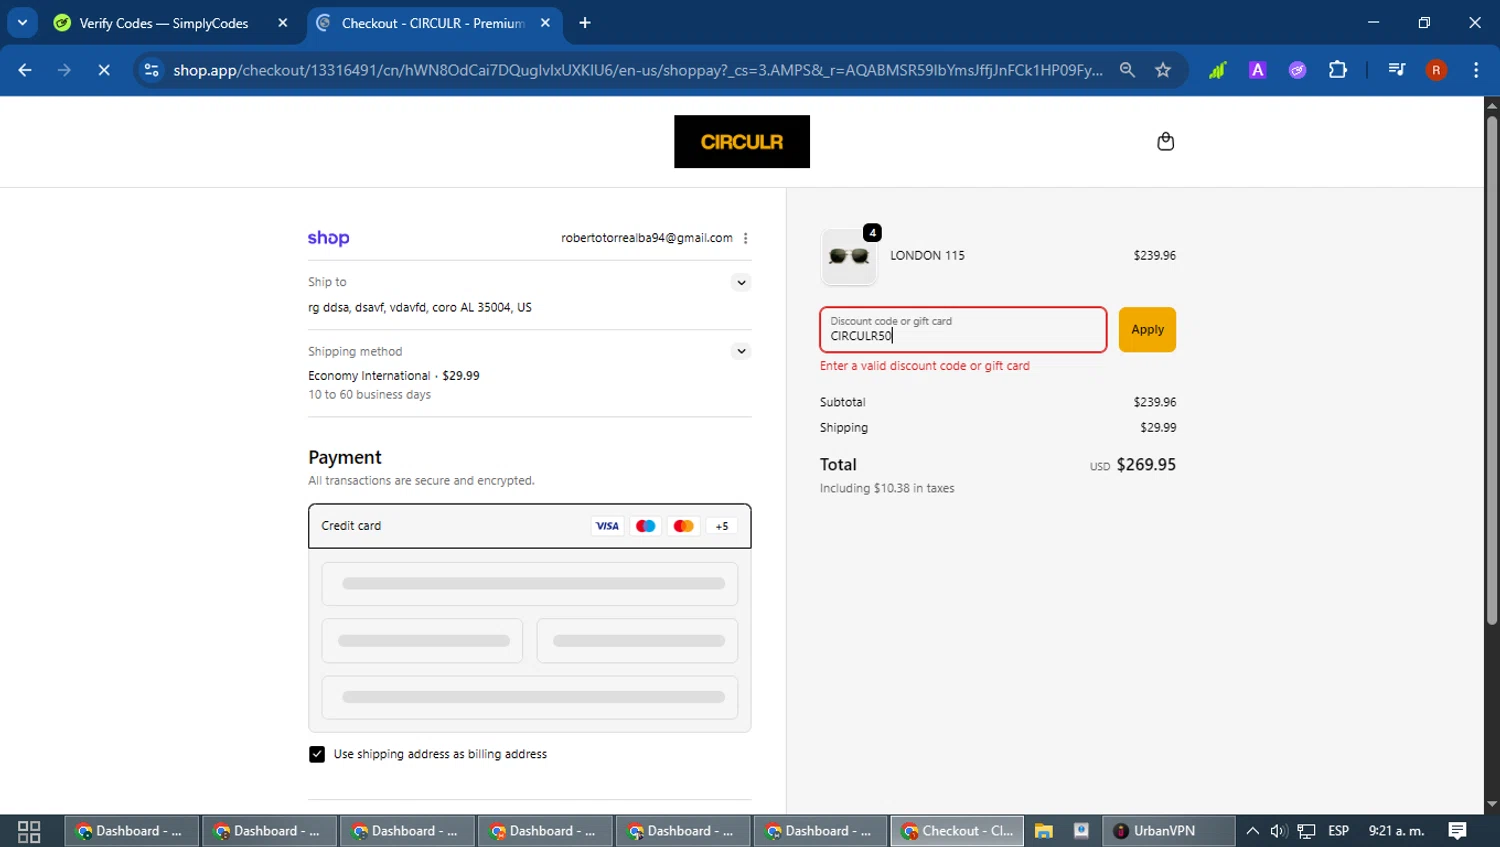Click the shipping address text line
The height and width of the screenshot is (847, 1500).
tap(420, 307)
